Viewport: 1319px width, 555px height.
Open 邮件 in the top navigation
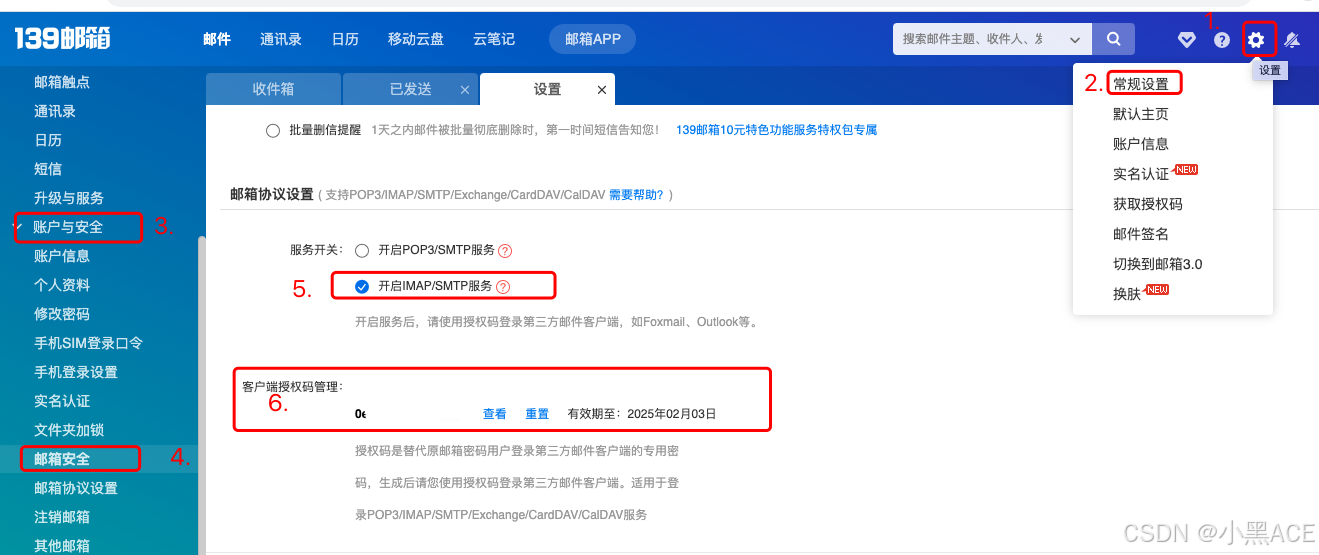[x=217, y=39]
